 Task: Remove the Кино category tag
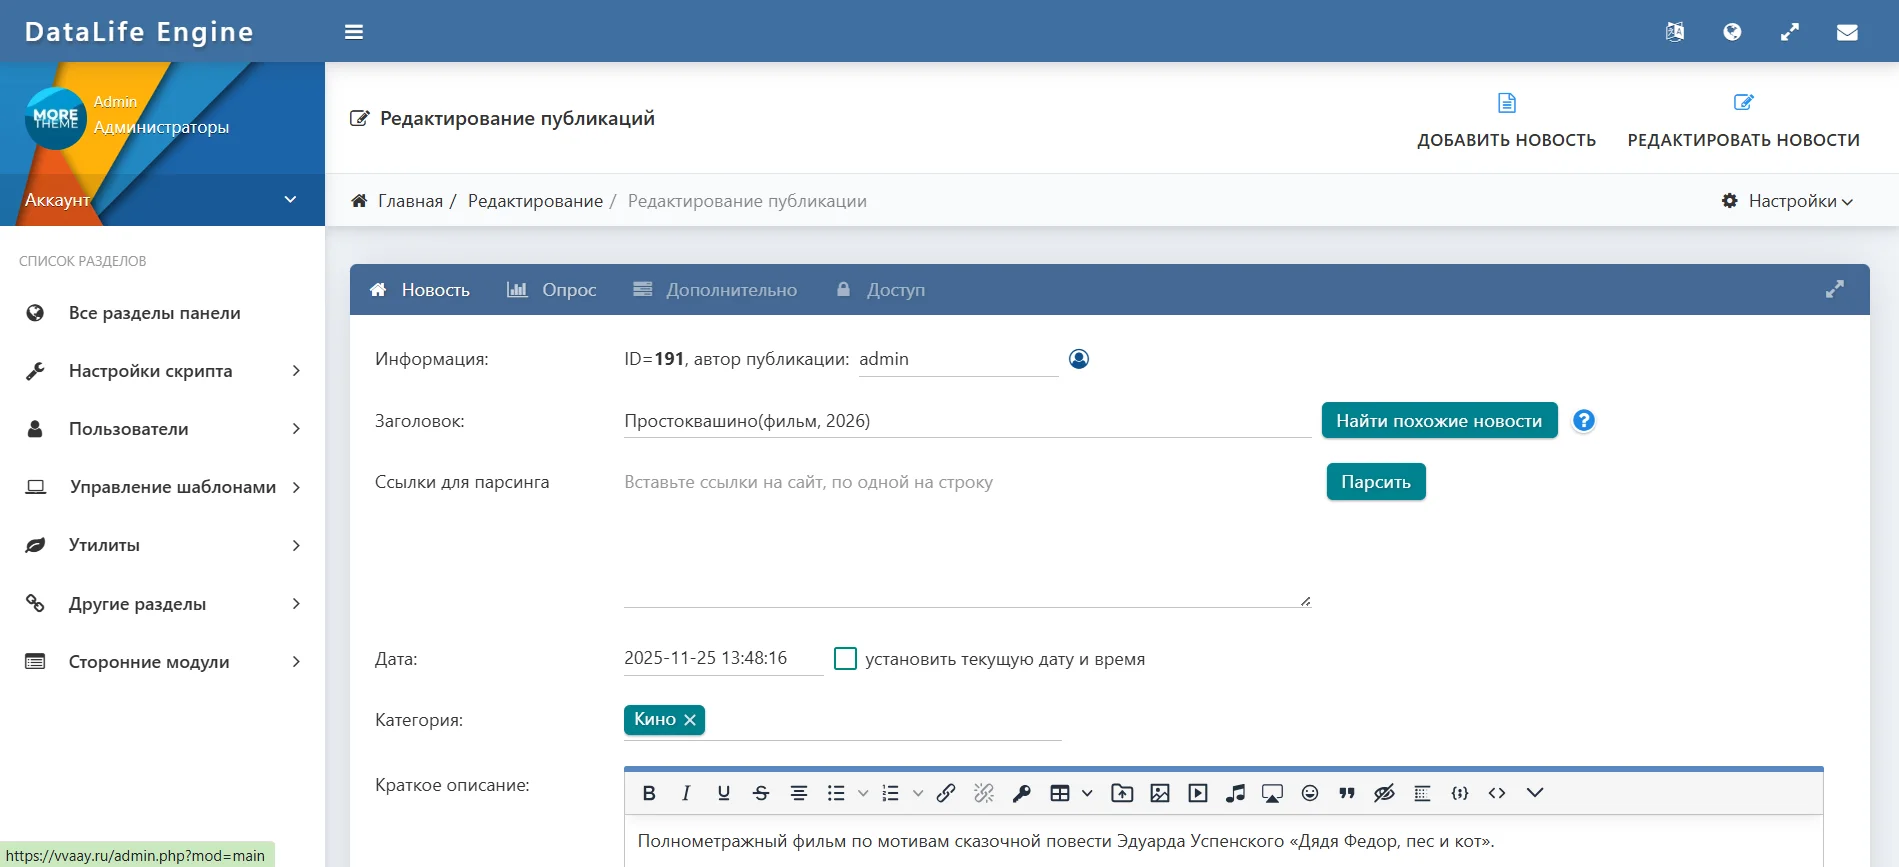pos(690,720)
